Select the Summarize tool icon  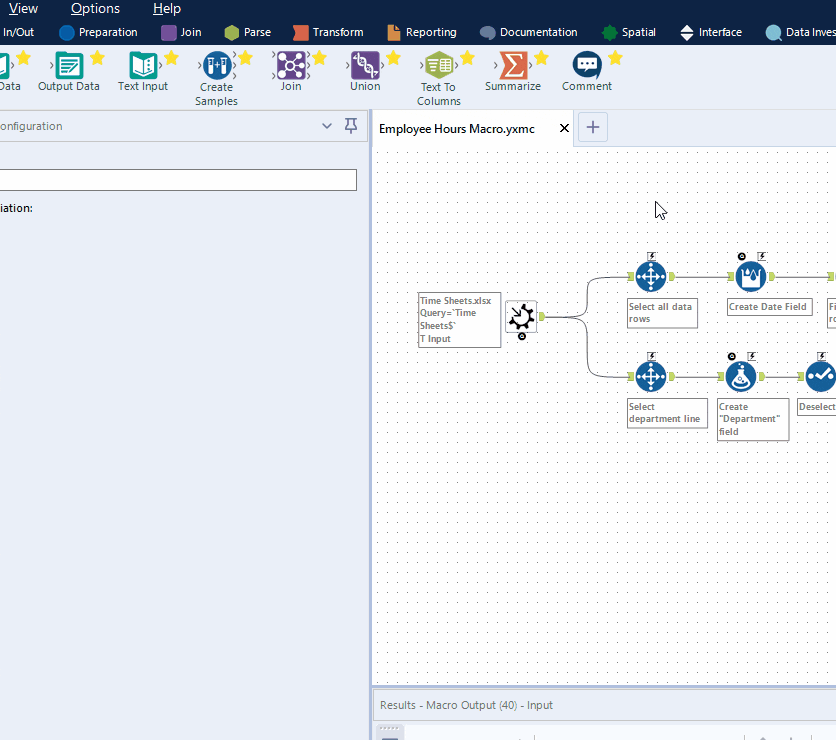point(513,66)
